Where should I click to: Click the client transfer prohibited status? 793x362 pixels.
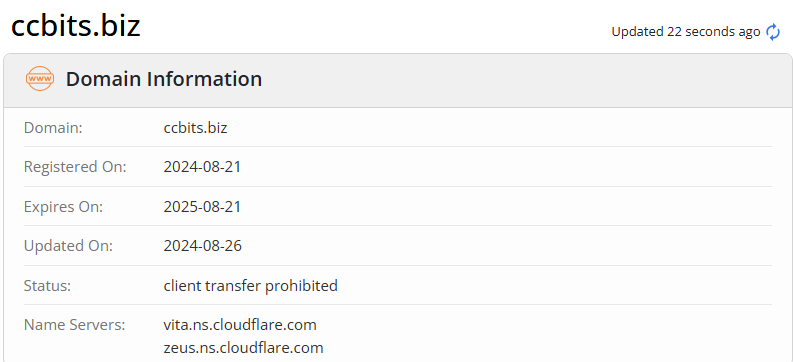250,286
